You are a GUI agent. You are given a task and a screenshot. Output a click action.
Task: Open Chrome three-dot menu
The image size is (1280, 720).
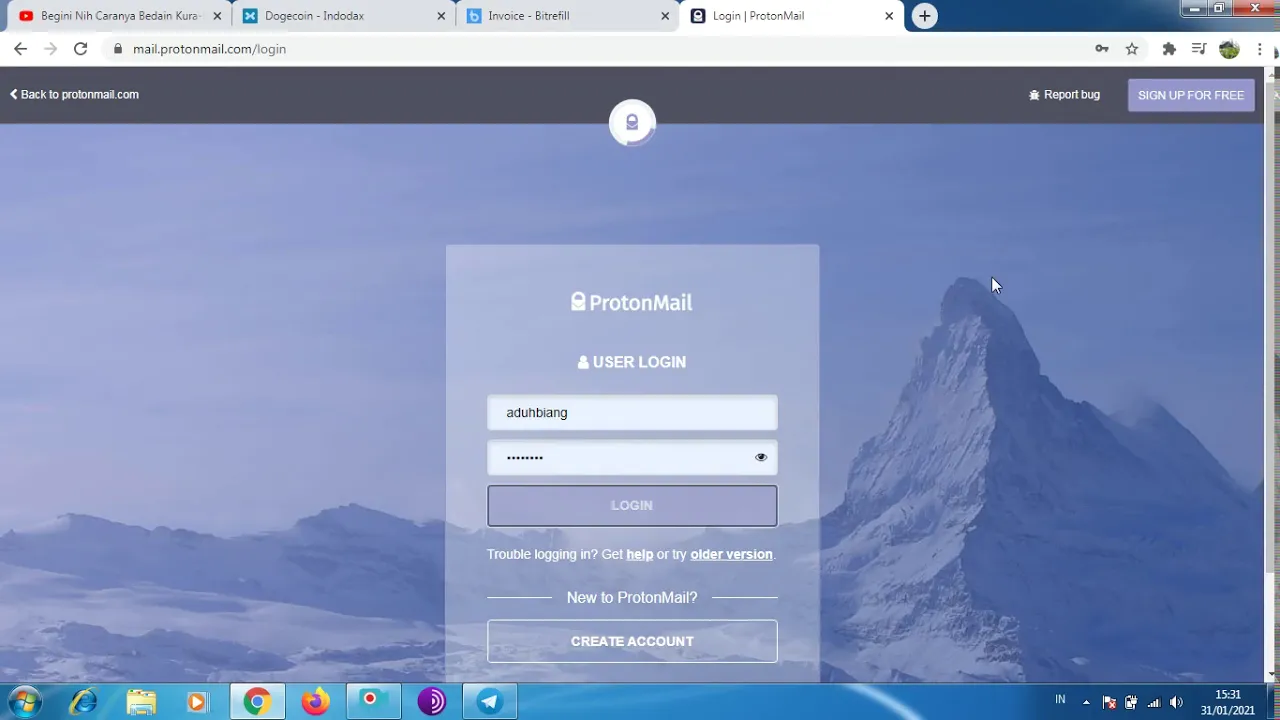point(1259,48)
